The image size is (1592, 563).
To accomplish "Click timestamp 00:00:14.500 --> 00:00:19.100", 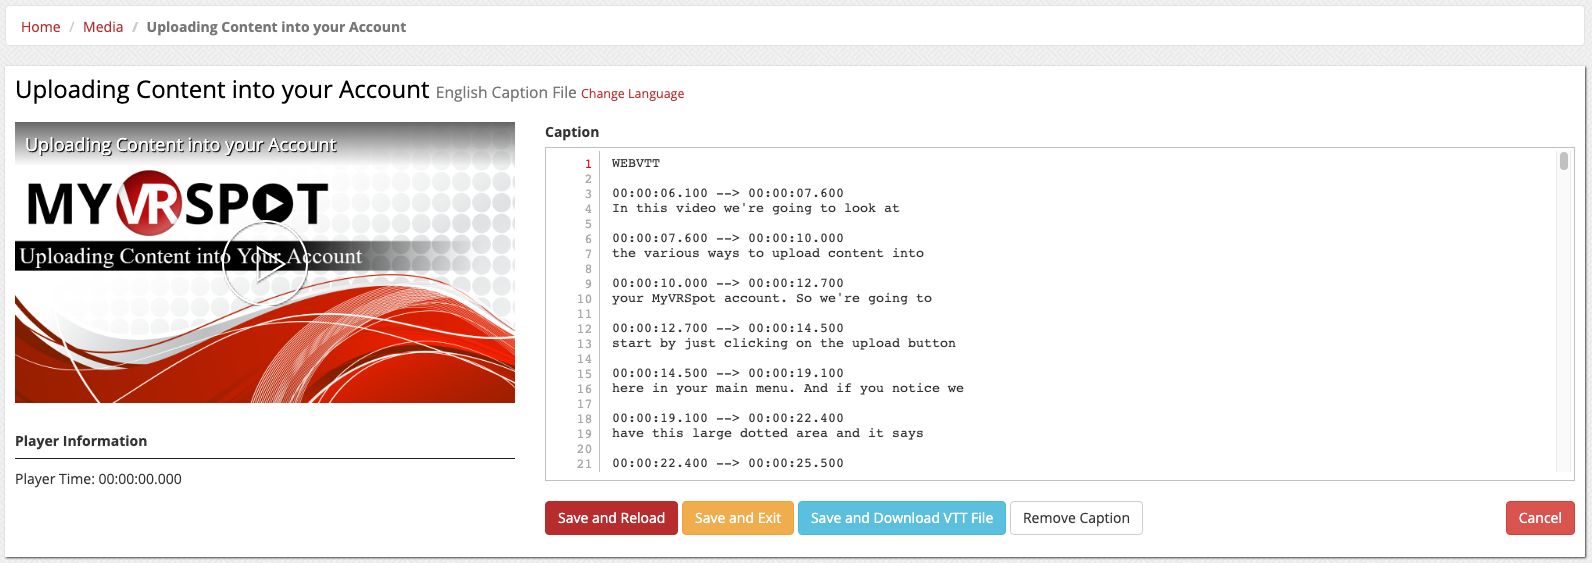I will [x=728, y=373].
